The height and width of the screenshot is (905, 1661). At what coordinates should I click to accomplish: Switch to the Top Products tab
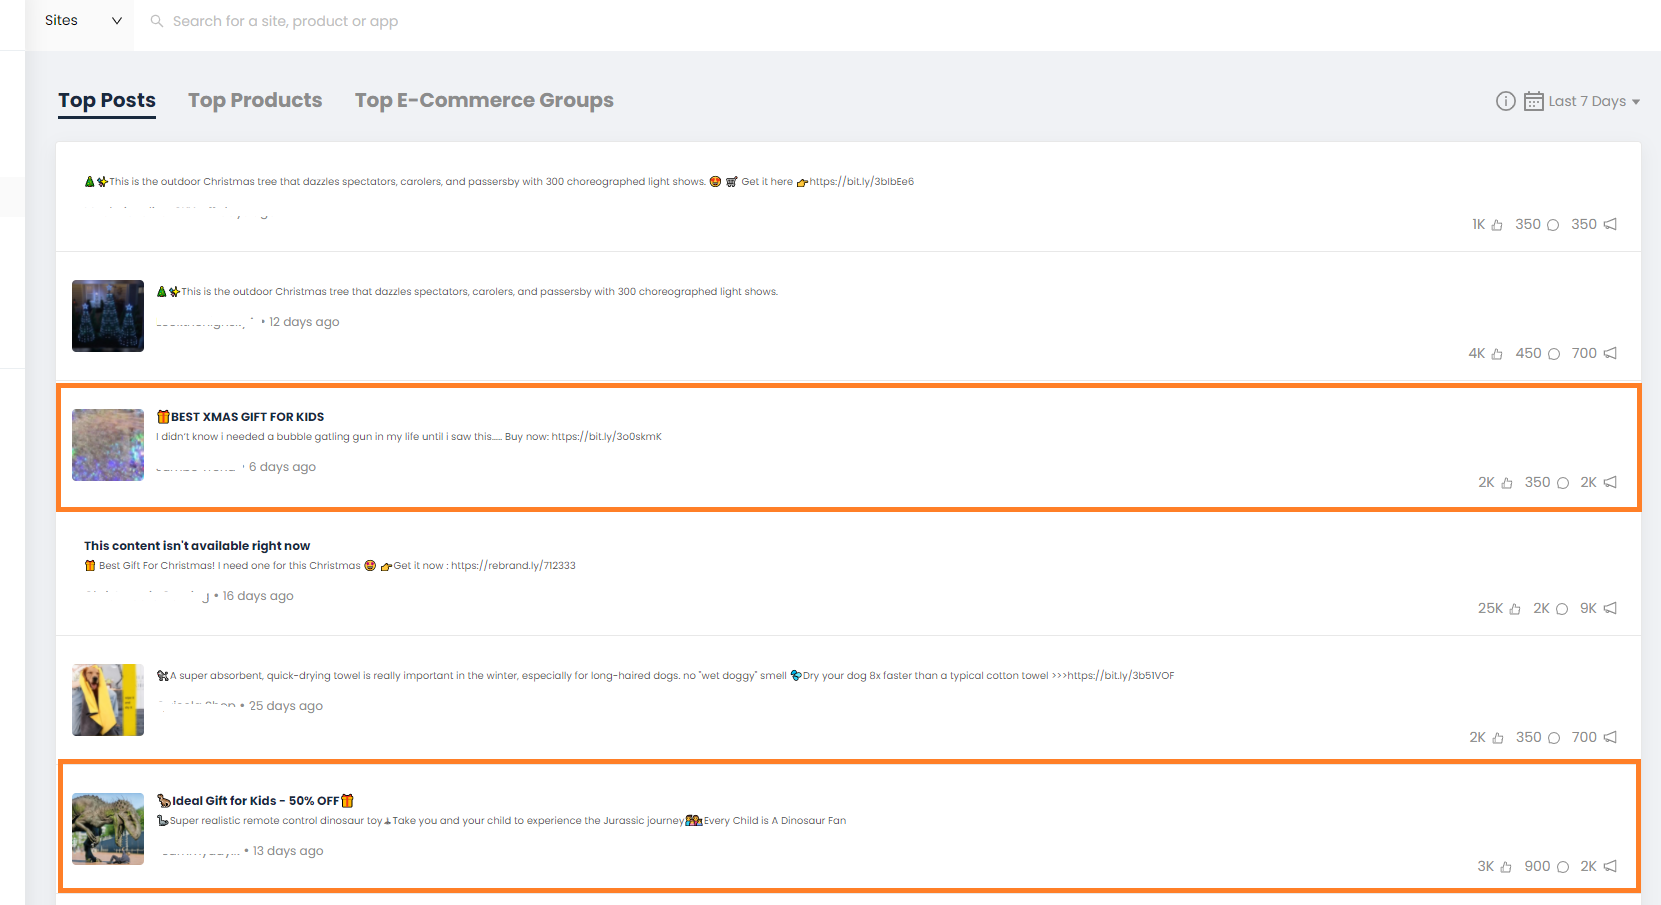pyautogui.click(x=255, y=100)
